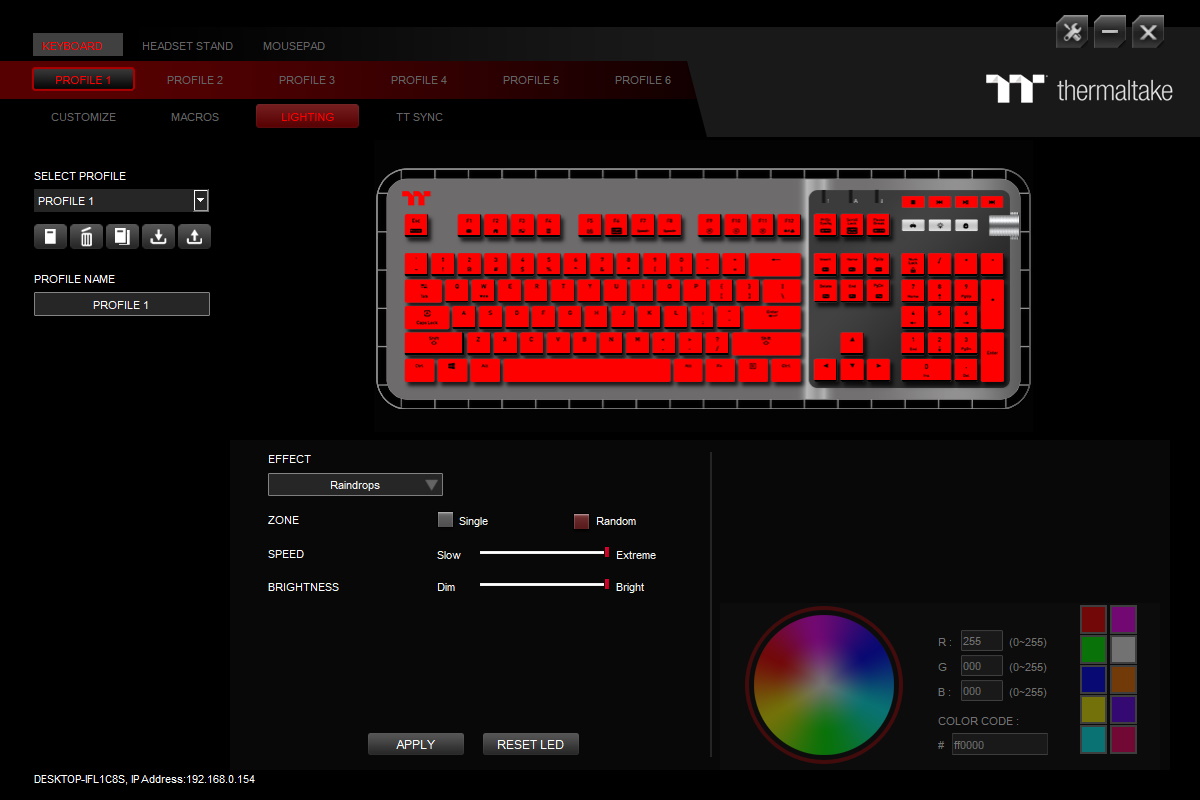
Task: Select the Profile 3 tab
Action: pyautogui.click(x=307, y=80)
